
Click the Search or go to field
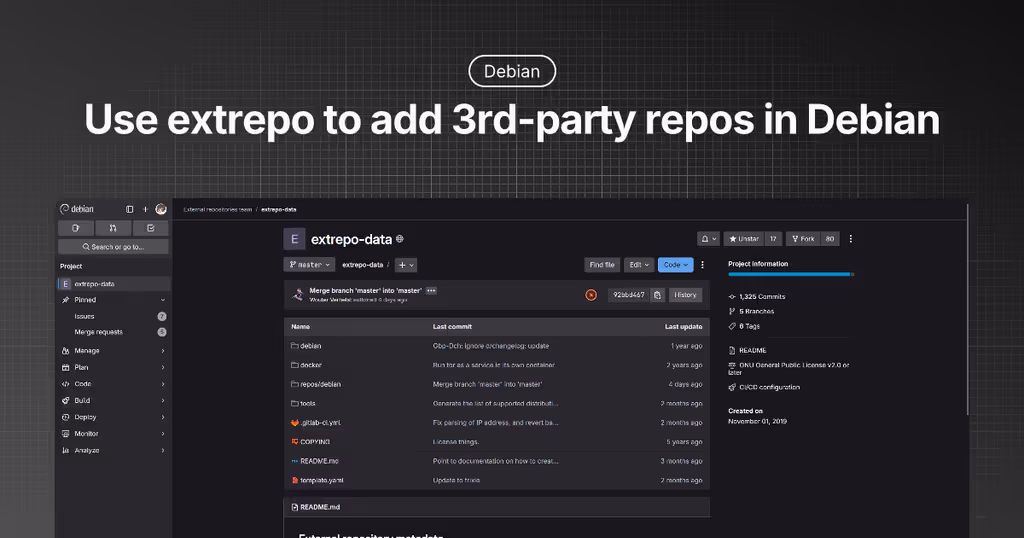112,247
